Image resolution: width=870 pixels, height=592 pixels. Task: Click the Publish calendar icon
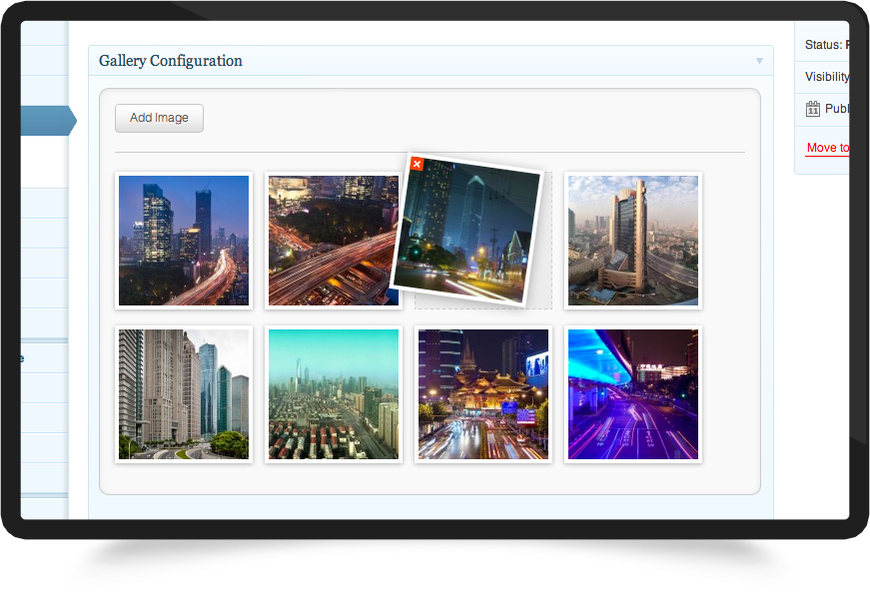813,109
